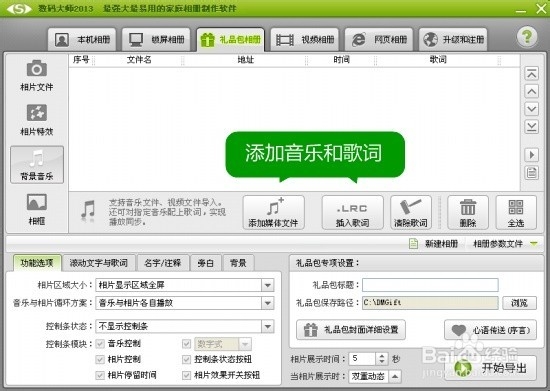
Task: Click the 浏览 browse button
Action: click(x=519, y=303)
